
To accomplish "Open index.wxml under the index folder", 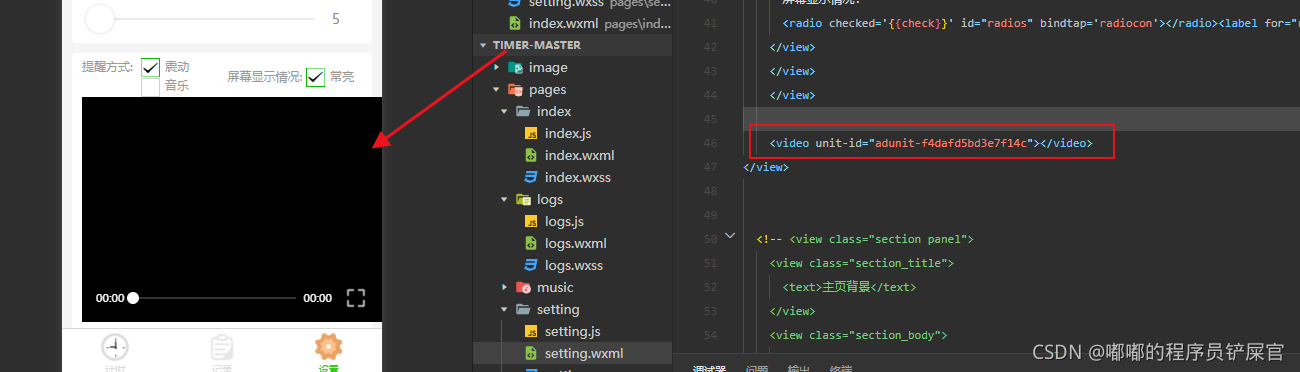I will (x=579, y=155).
